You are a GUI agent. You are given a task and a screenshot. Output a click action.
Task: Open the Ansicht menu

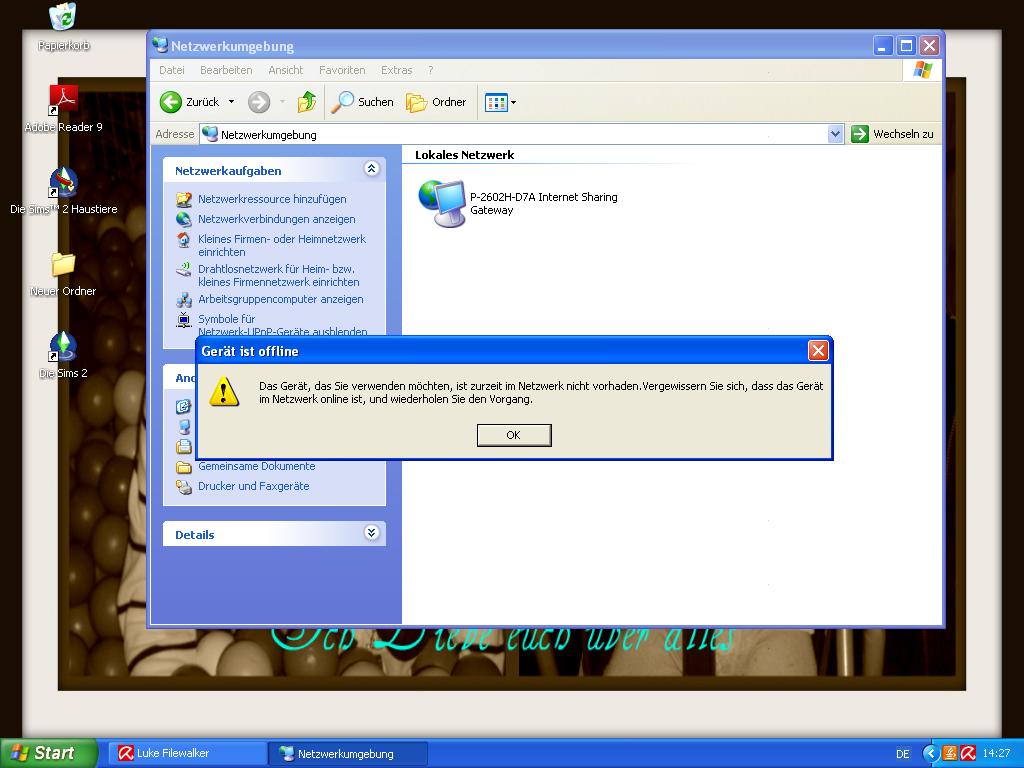[285, 70]
